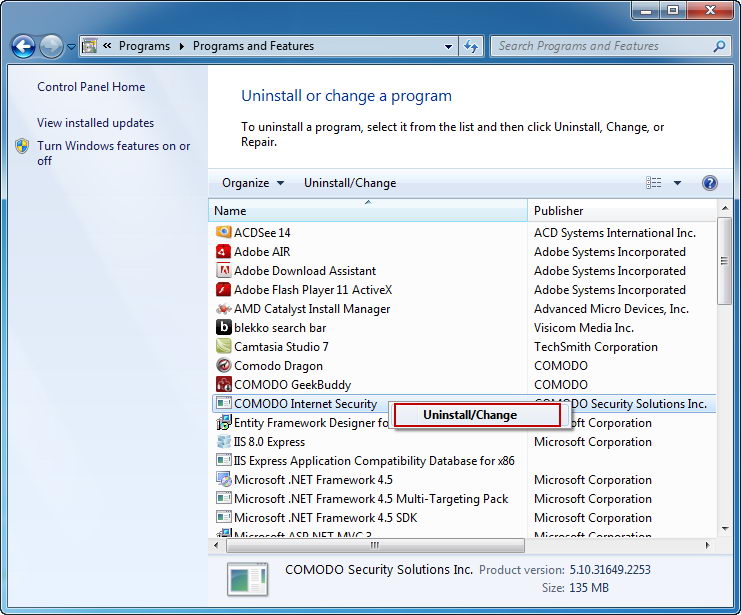The width and height of the screenshot is (741, 615).
Task: Open View installed updates link
Action: pyautogui.click(x=95, y=123)
